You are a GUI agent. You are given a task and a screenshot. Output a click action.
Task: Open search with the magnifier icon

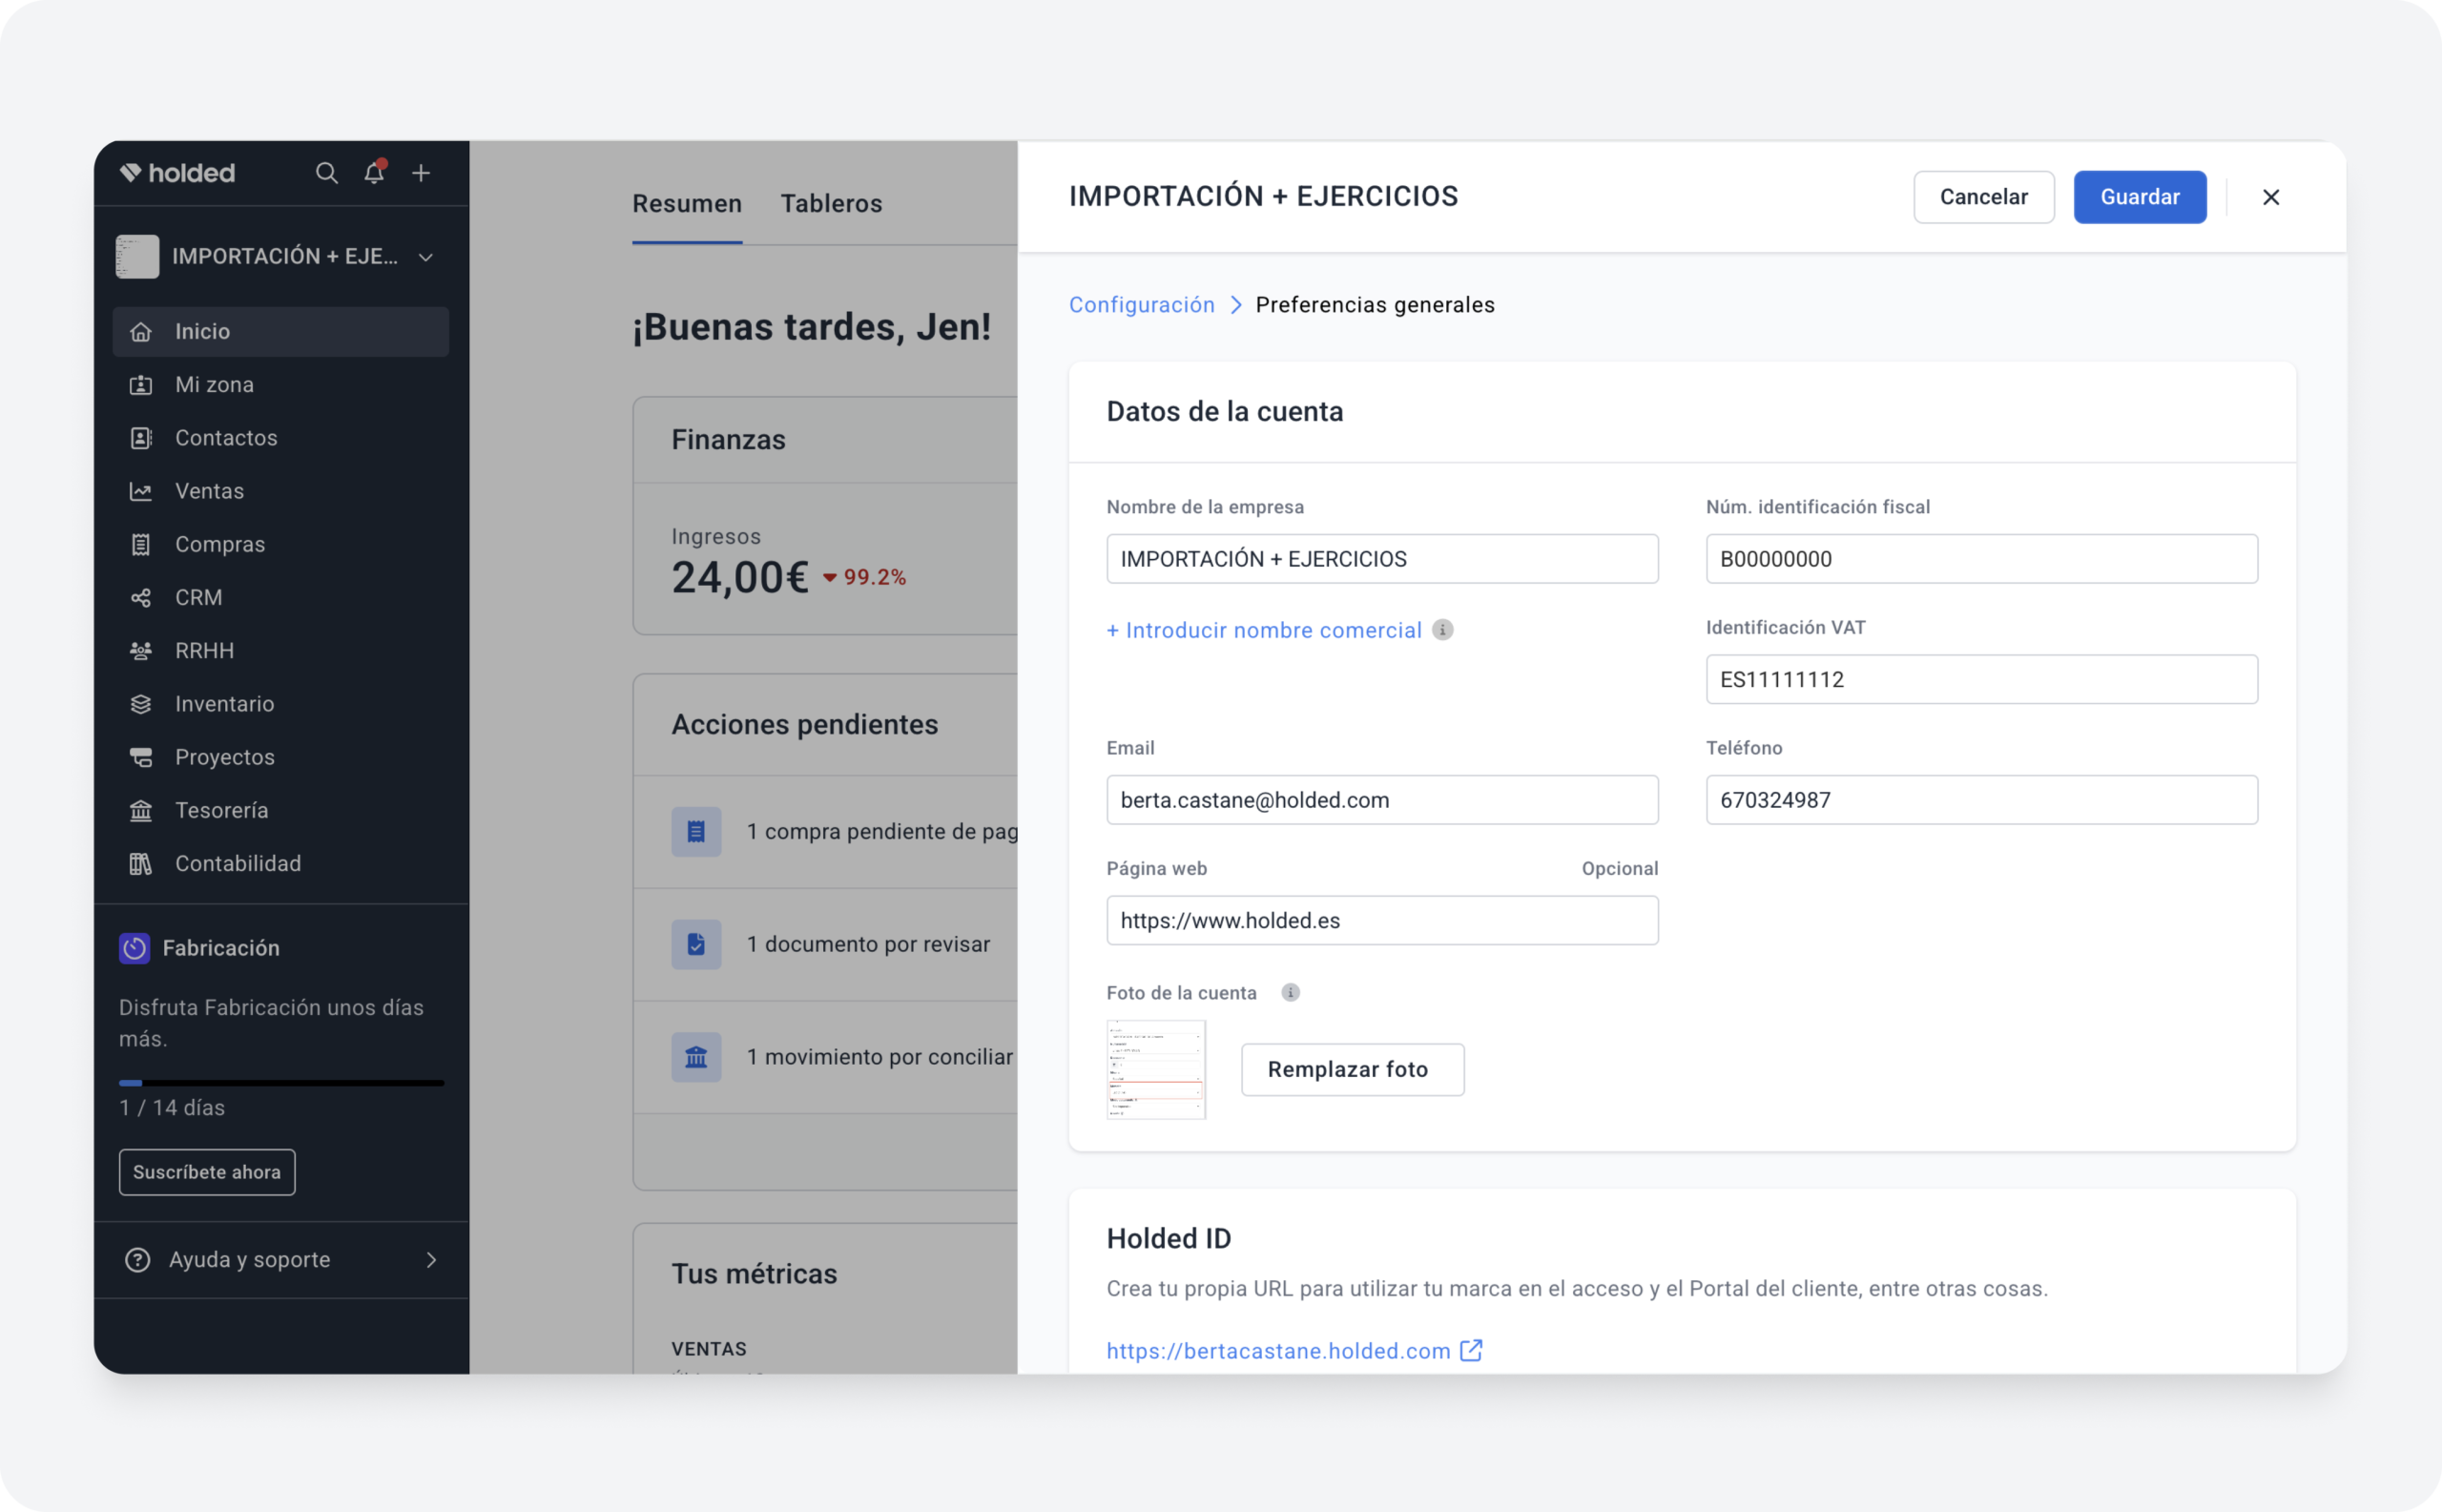(x=326, y=173)
